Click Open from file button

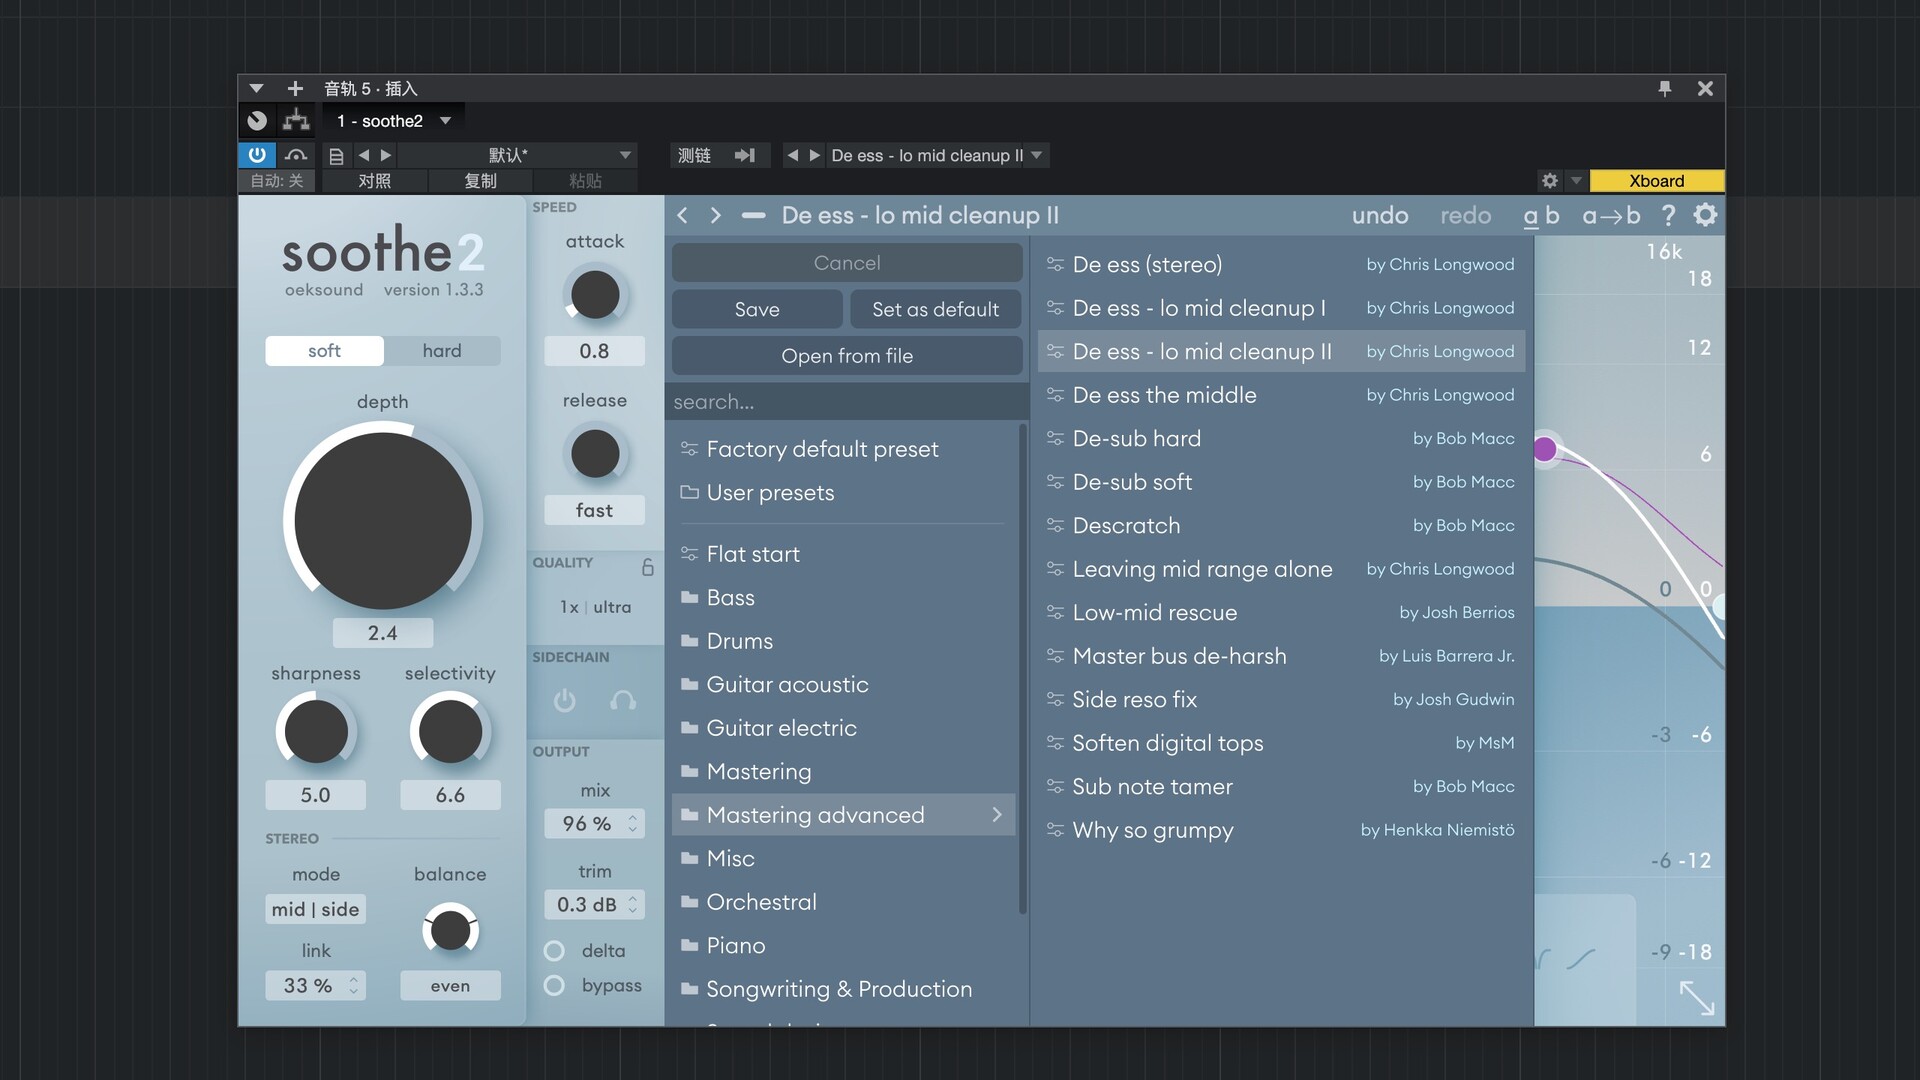[847, 356]
